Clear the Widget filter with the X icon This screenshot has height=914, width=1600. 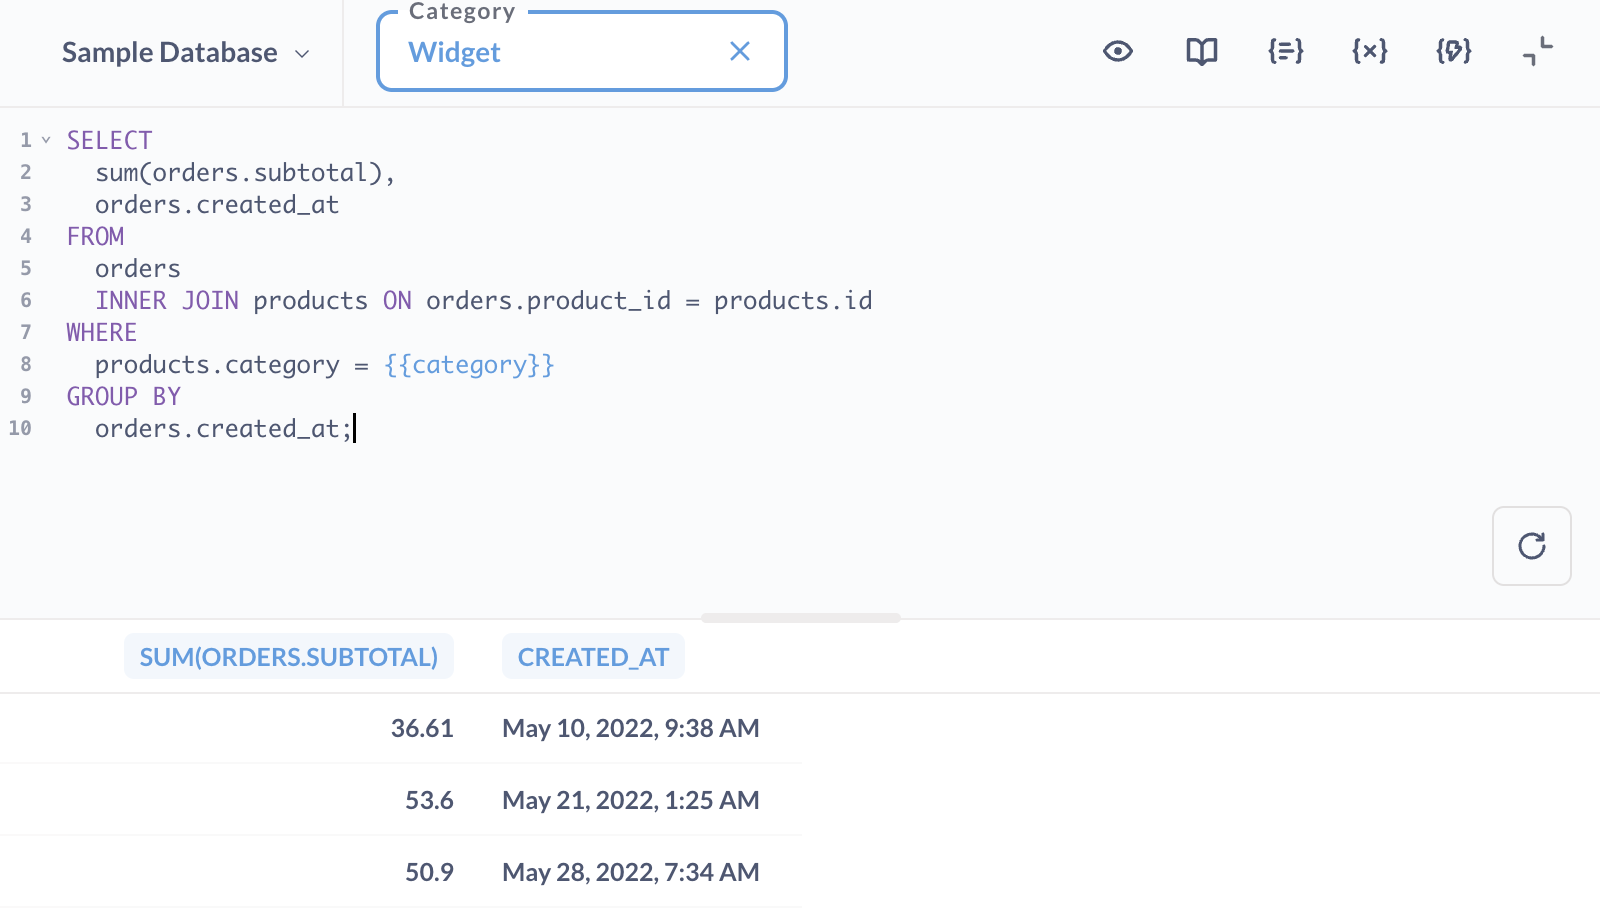[x=740, y=52]
